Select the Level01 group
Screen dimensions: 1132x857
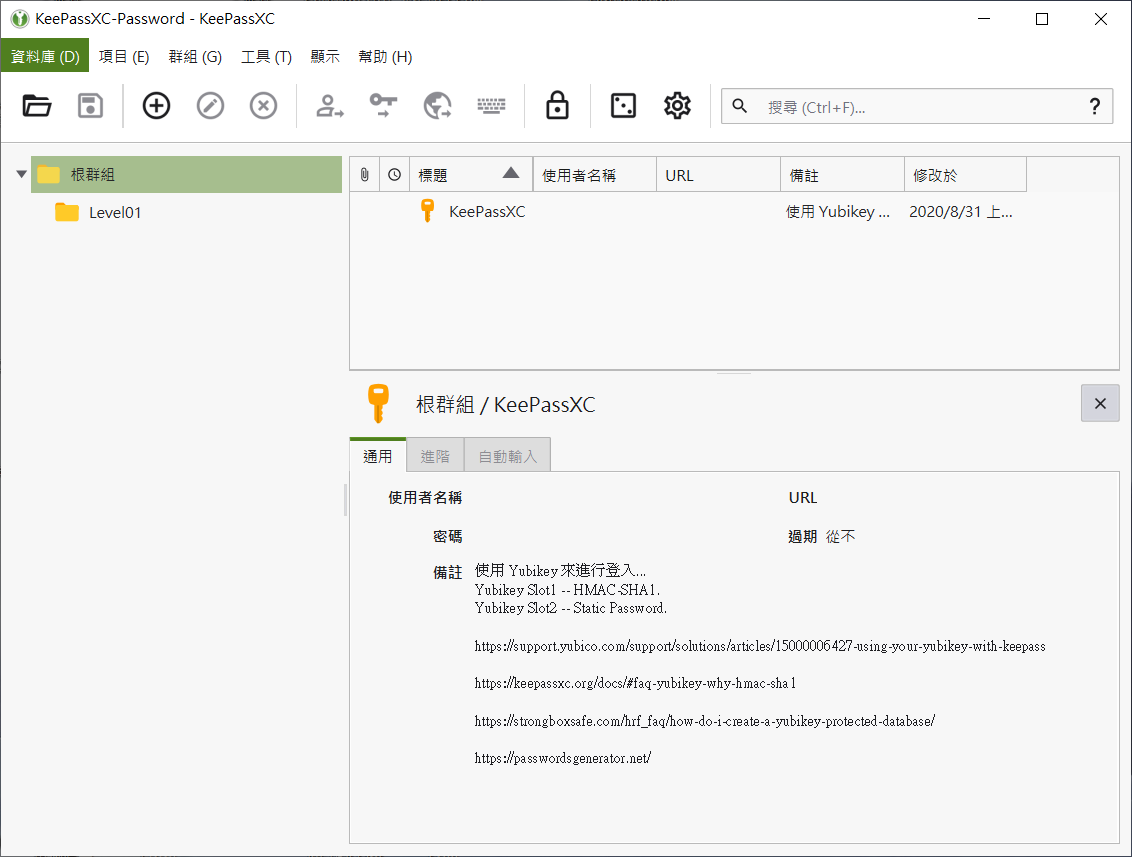(x=115, y=212)
